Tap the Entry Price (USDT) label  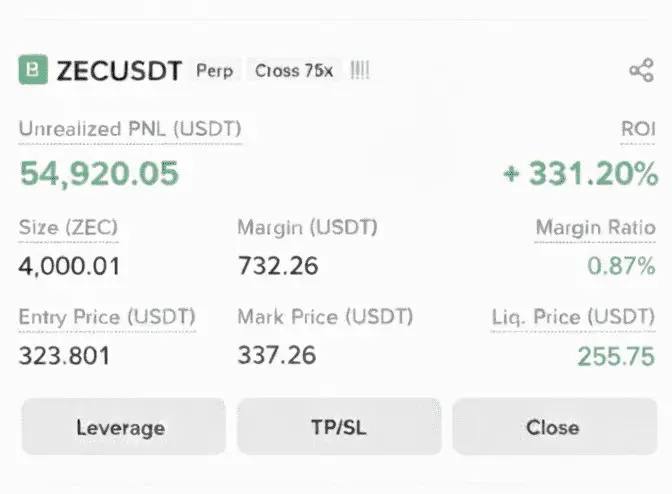(107, 317)
